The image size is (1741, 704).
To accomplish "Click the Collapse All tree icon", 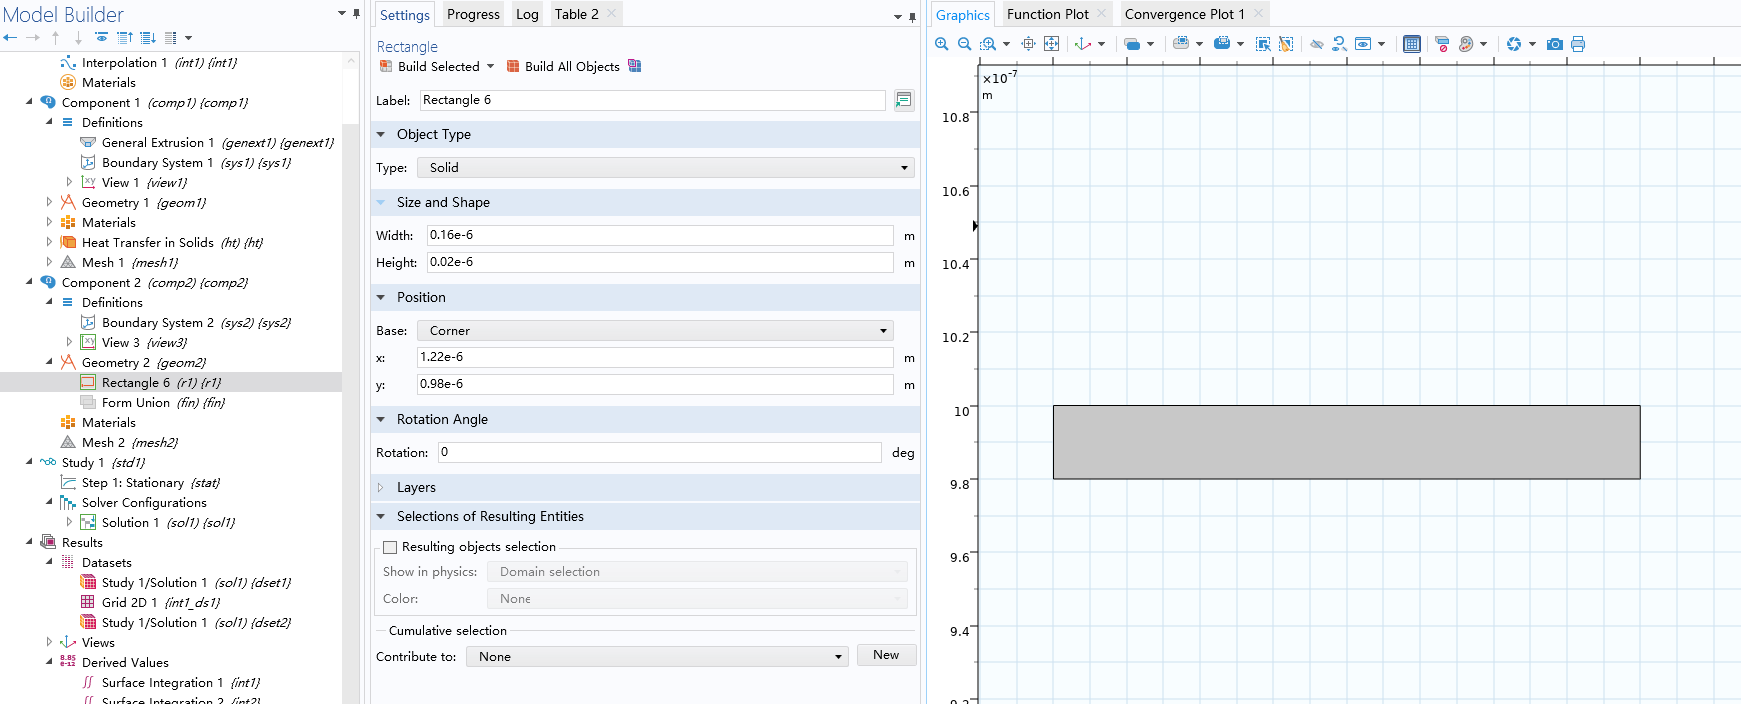I will (x=125, y=38).
